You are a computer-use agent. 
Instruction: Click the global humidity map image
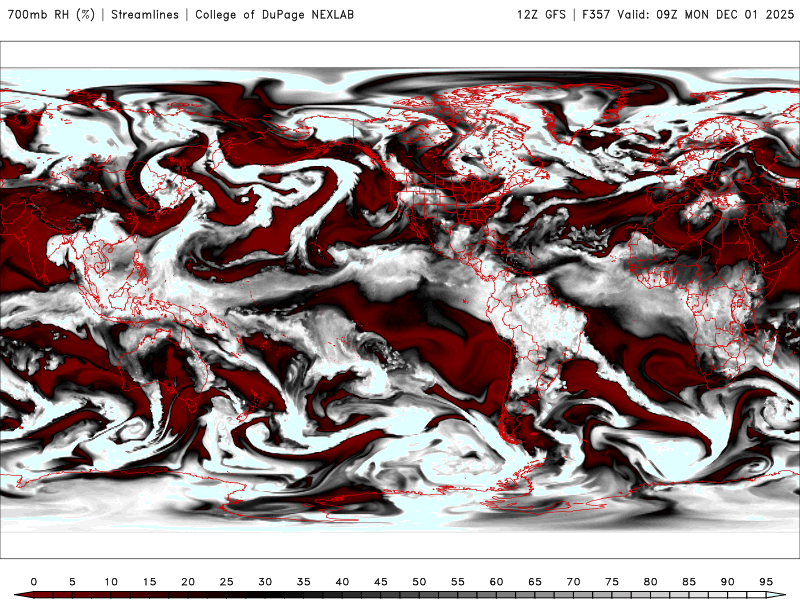point(400,299)
